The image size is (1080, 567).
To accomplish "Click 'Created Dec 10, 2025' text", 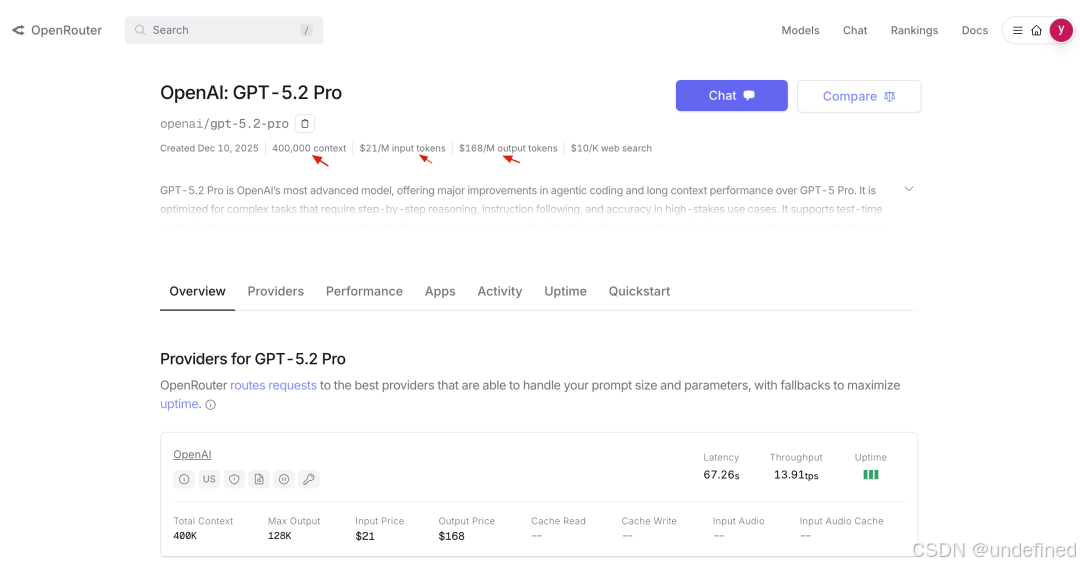I will point(209,148).
